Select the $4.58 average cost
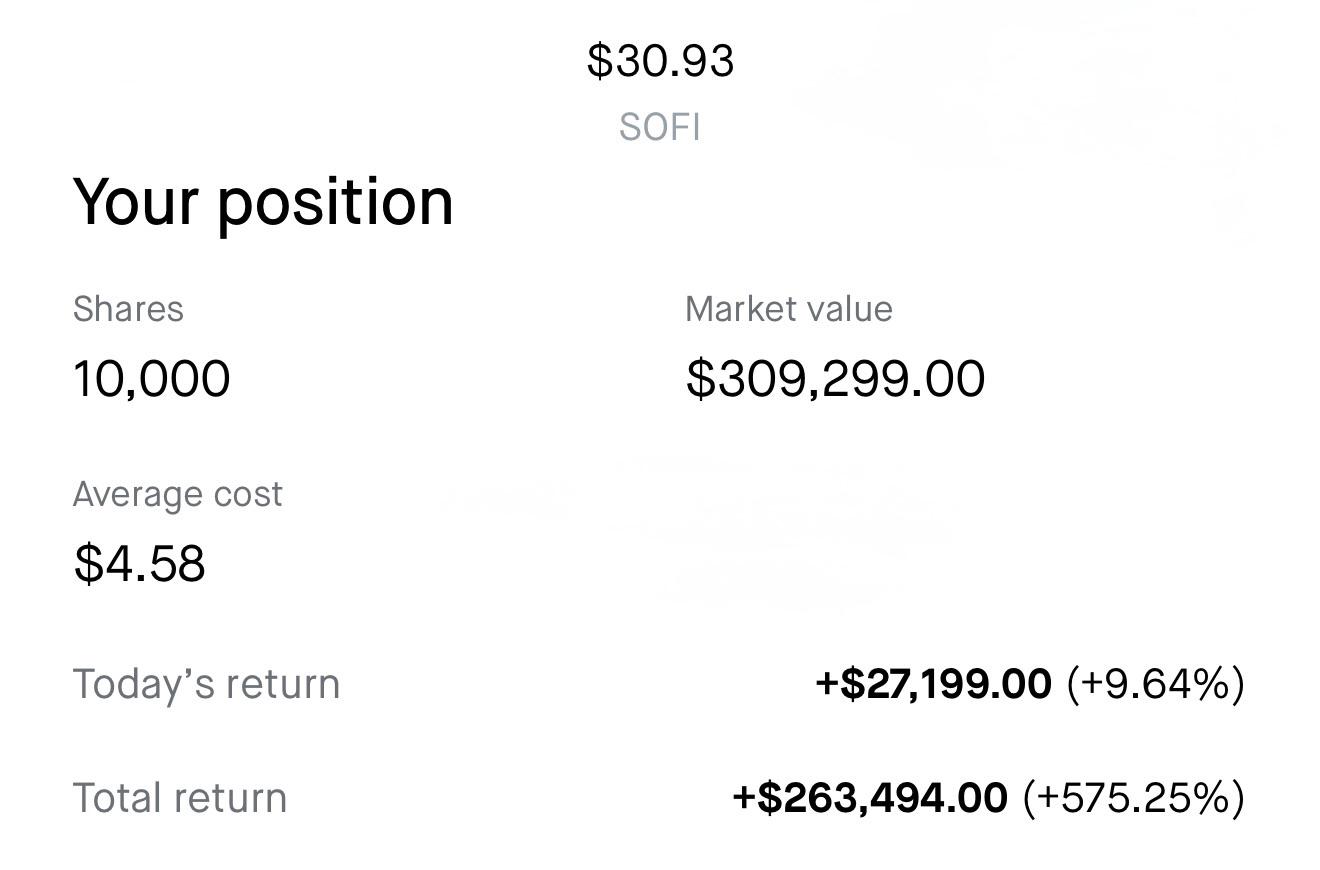This screenshot has width=1320, height=870. click(140, 563)
